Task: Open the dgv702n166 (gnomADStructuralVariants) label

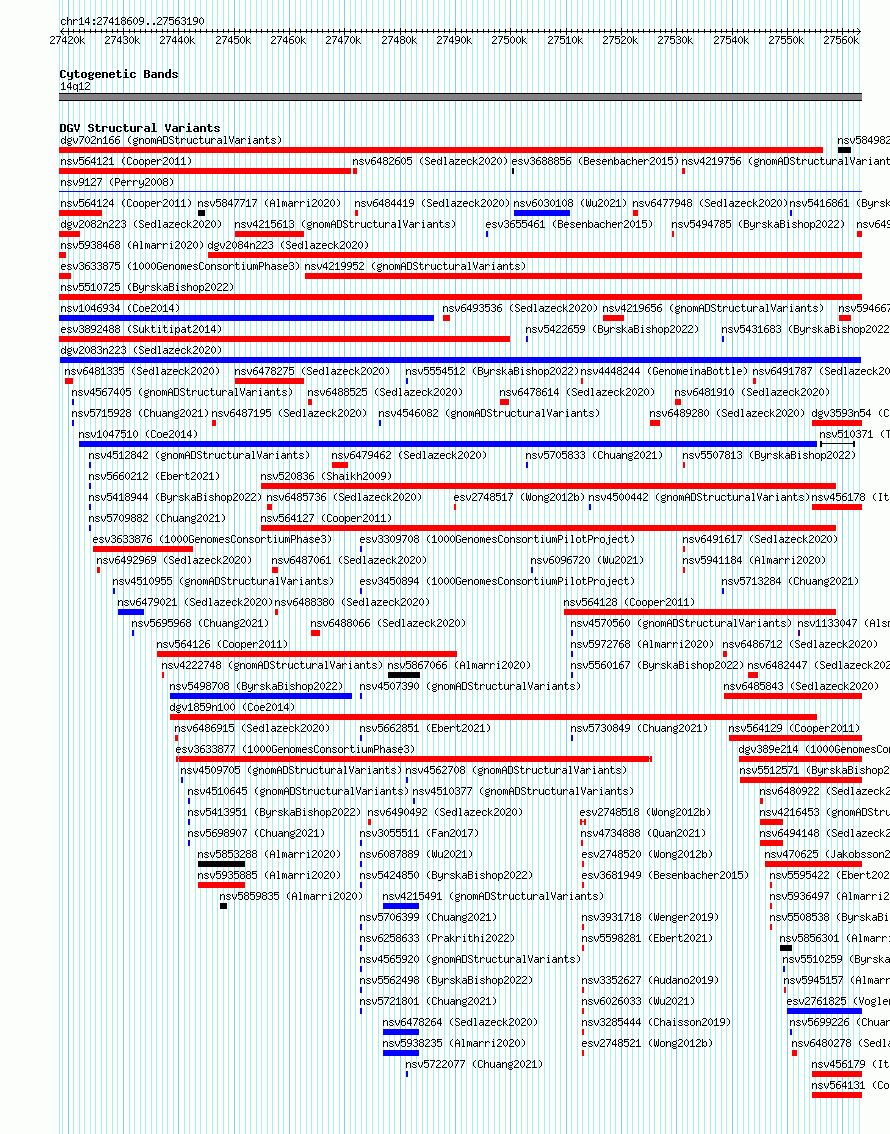Action: pyautogui.click(x=171, y=140)
